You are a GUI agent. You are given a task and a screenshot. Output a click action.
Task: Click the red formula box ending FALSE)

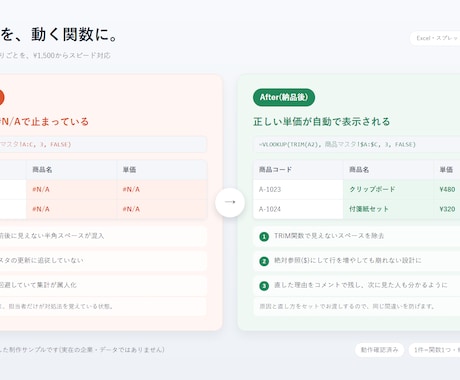click(103, 144)
